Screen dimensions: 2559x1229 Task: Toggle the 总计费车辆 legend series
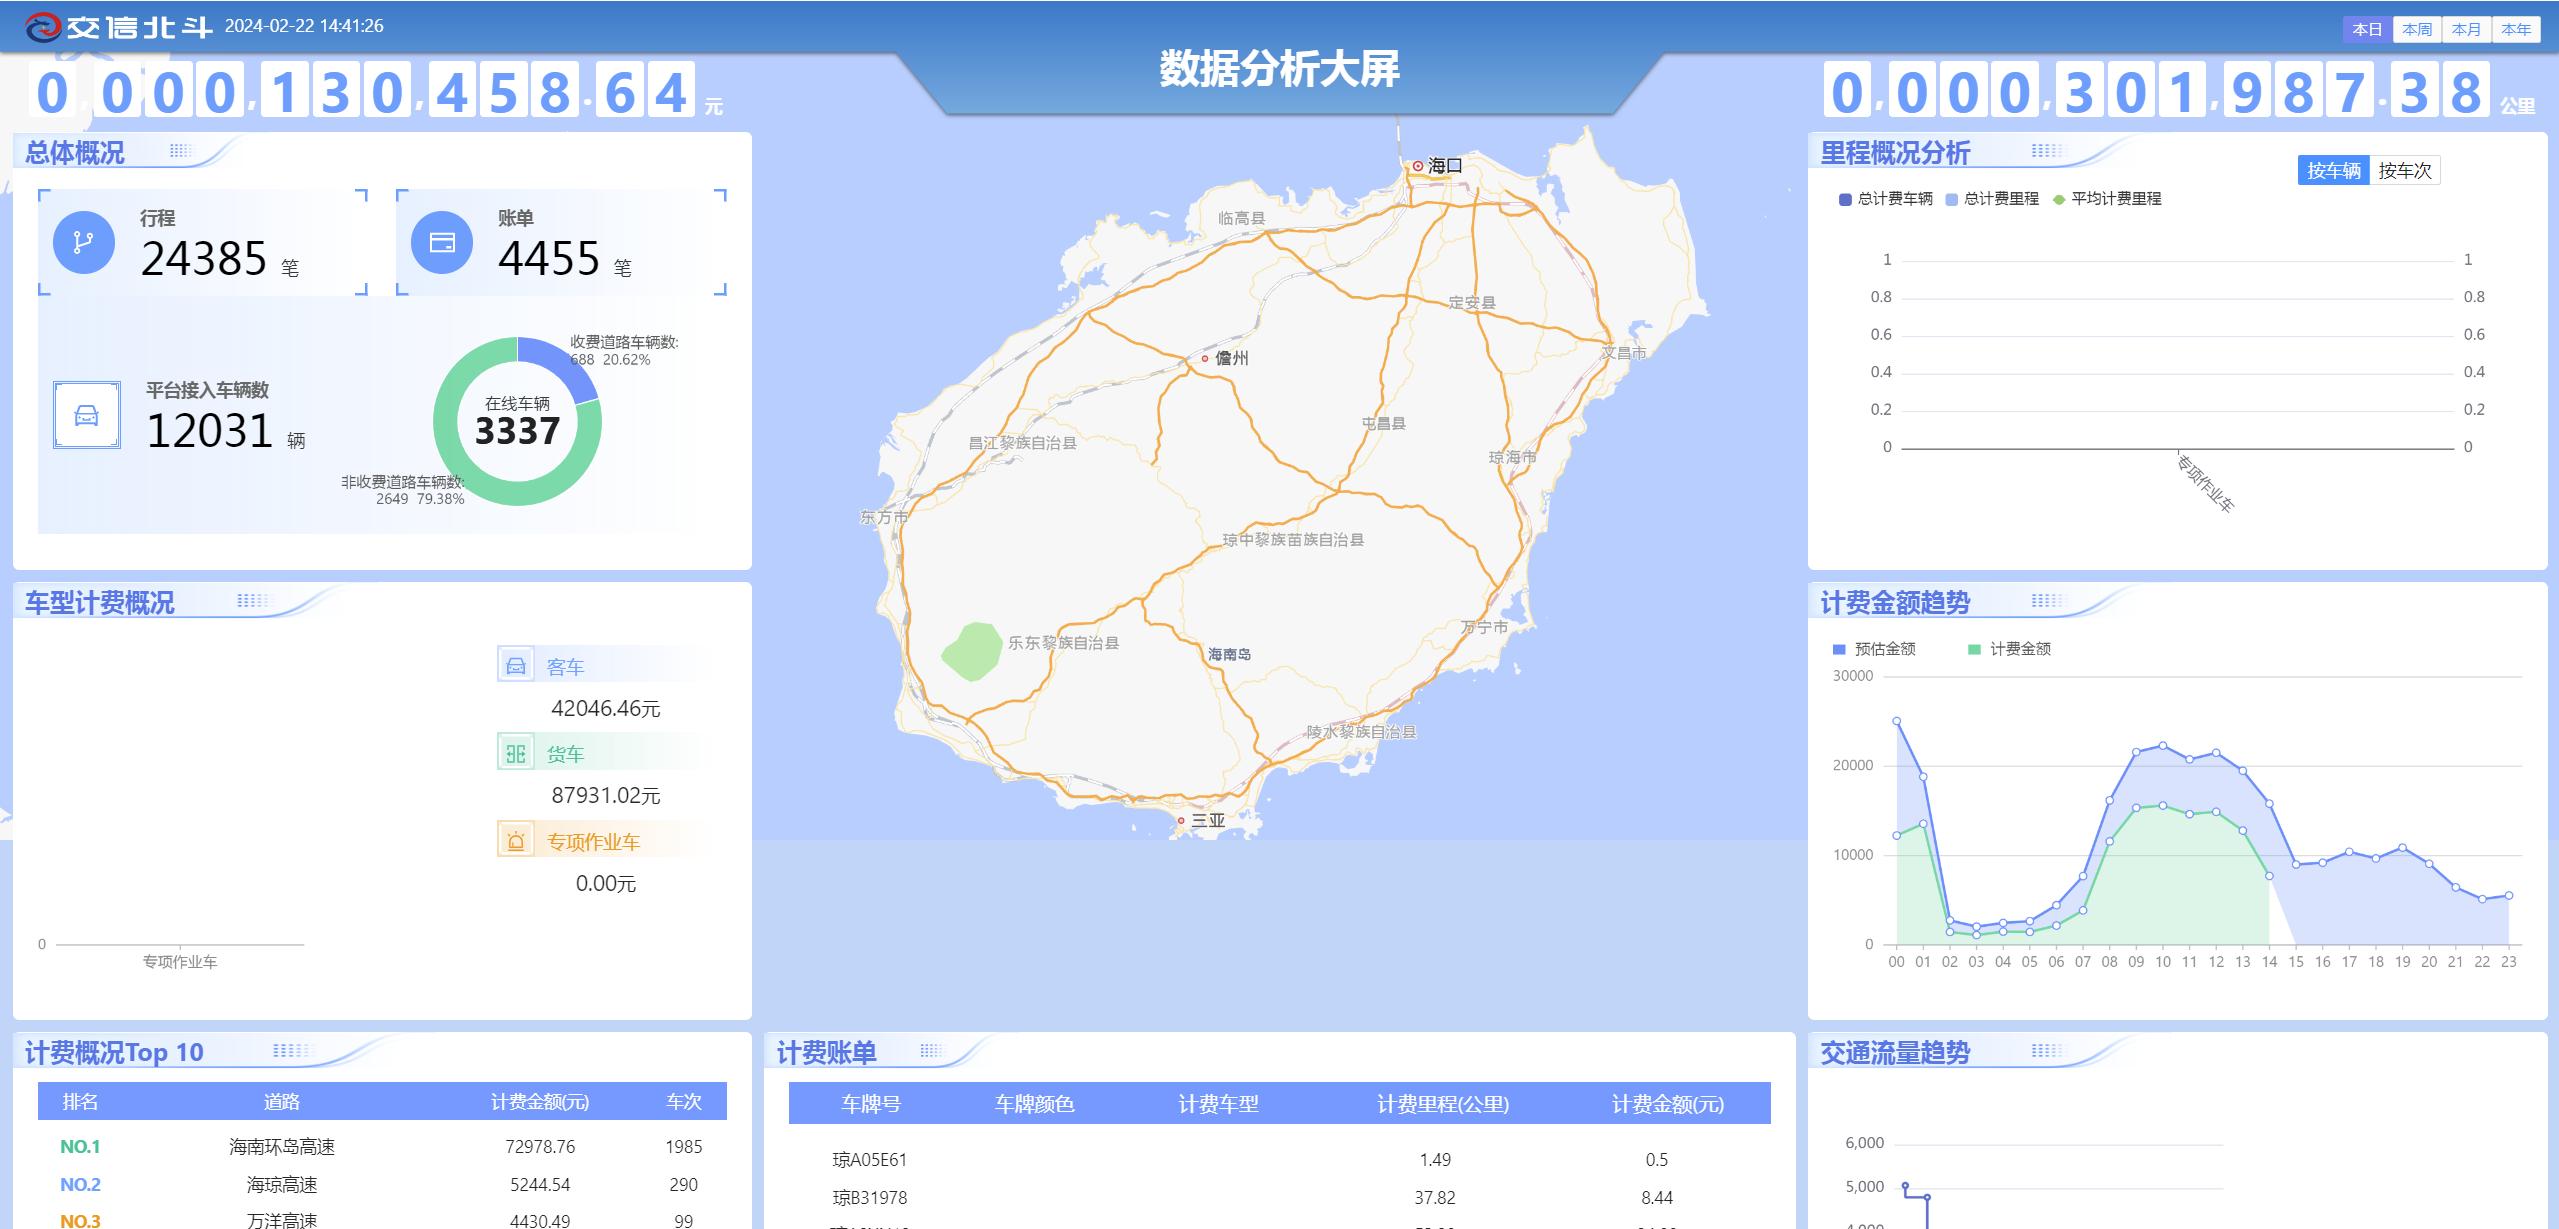pos(1885,199)
